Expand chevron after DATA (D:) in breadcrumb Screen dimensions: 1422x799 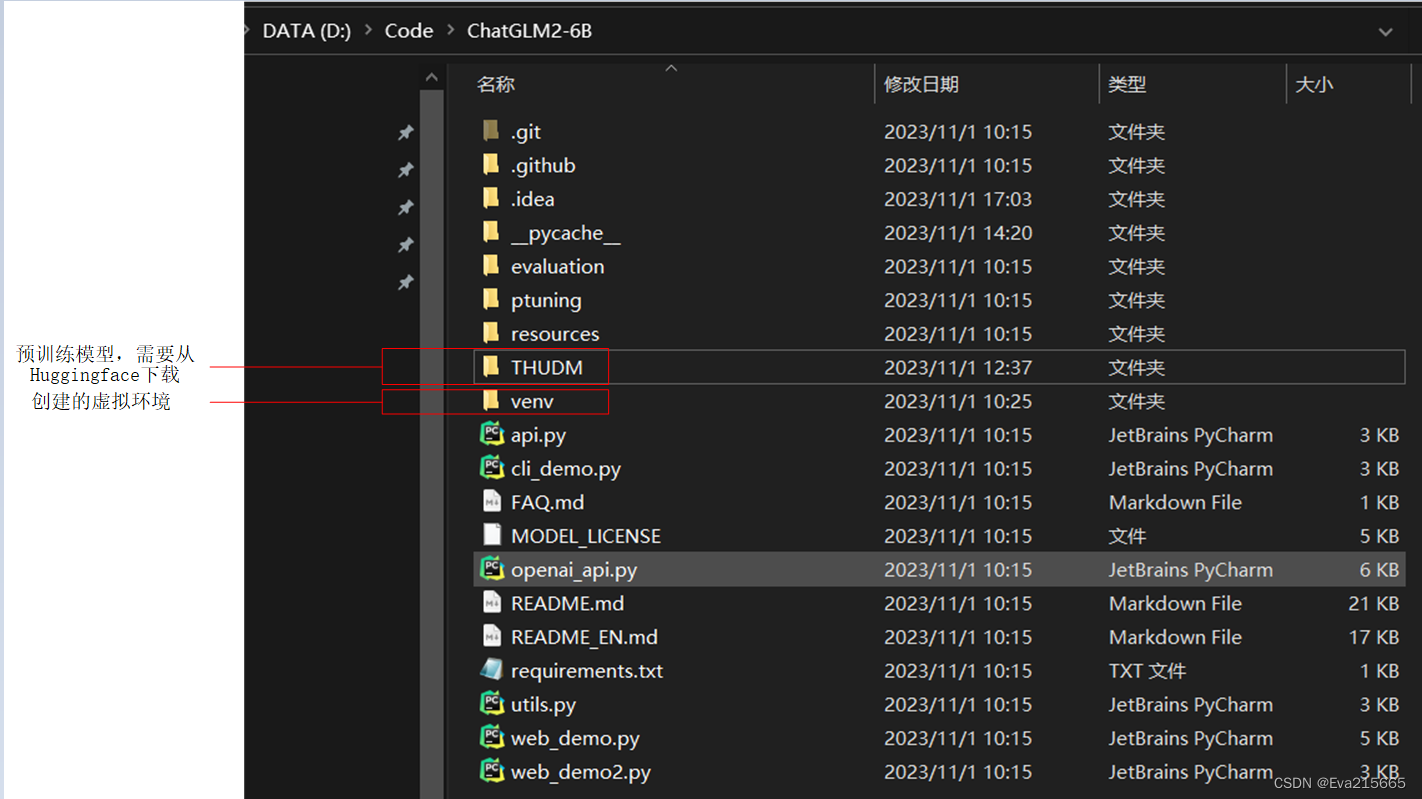368,31
